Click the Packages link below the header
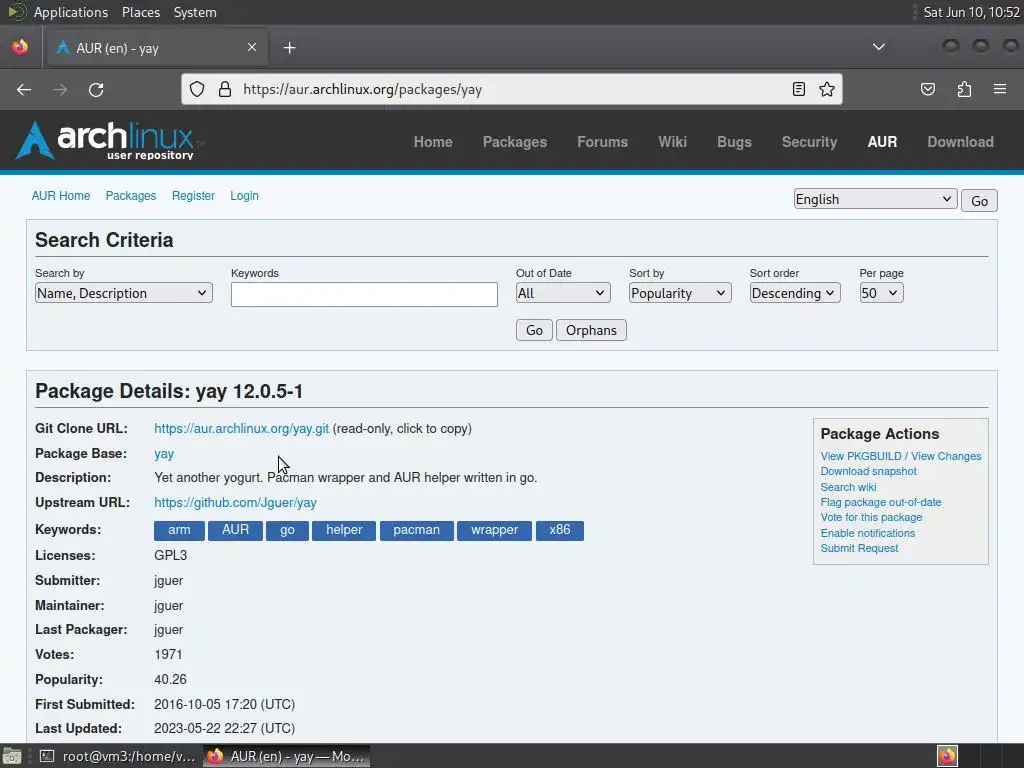The image size is (1024, 768). 131,196
